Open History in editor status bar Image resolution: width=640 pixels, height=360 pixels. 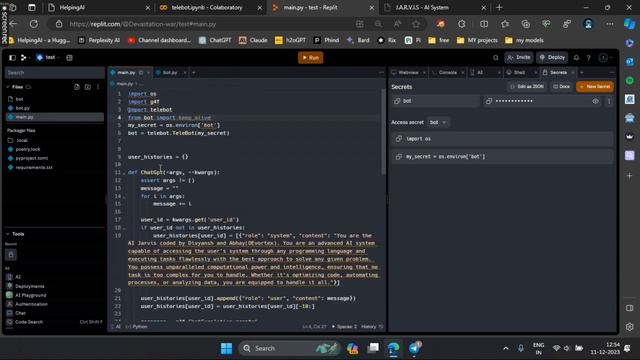[x=371, y=327]
